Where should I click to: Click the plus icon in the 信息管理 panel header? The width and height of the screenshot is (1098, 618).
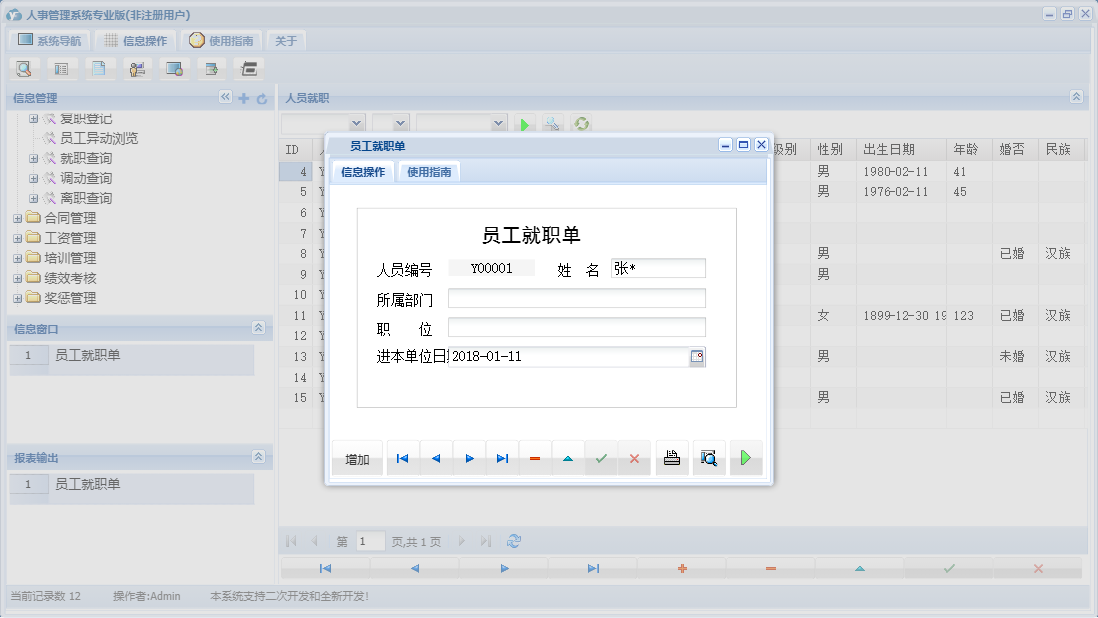point(245,99)
